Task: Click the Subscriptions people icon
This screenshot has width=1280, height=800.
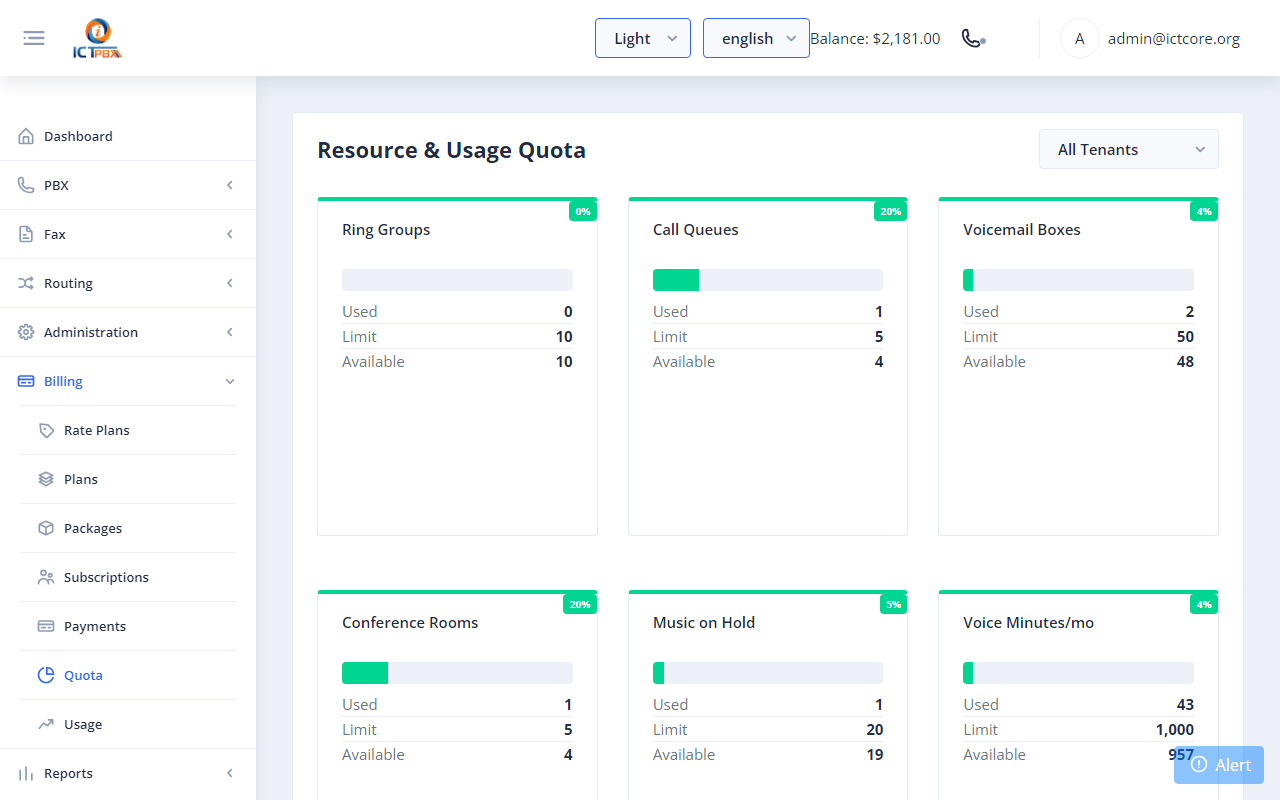Action: (46, 577)
